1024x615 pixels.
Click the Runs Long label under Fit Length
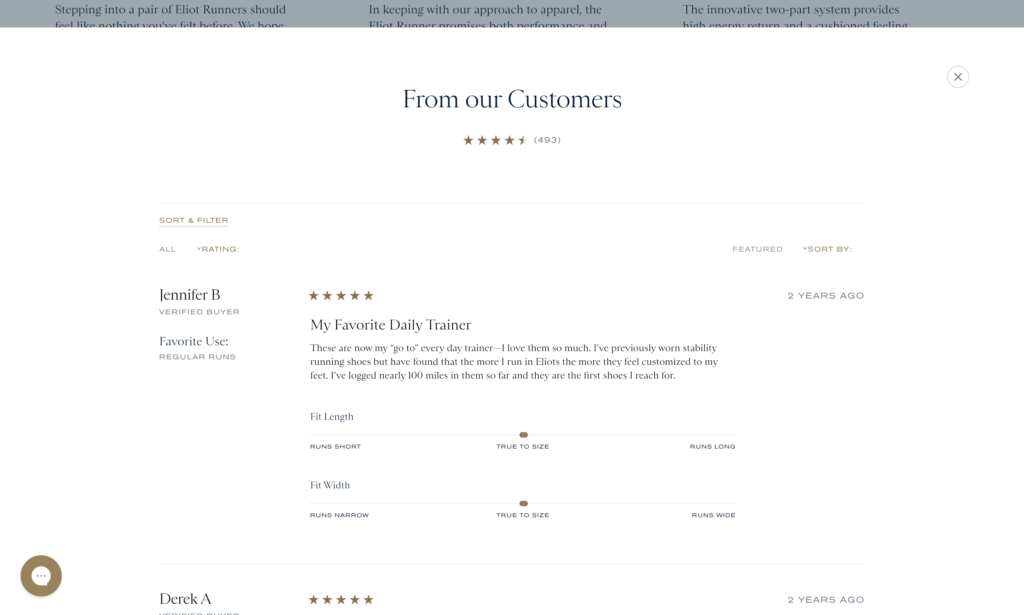pos(712,447)
